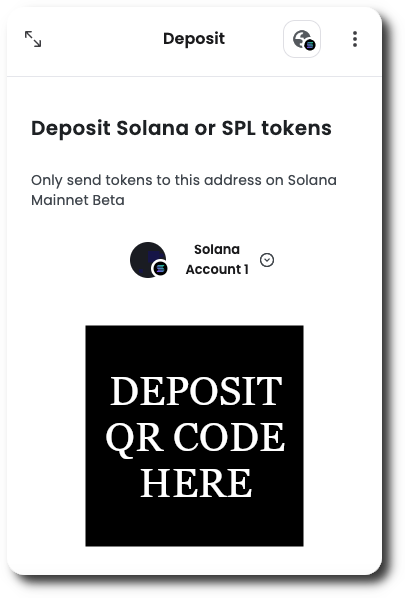Click the Solana logo badge on avatar

(x=161, y=268)
